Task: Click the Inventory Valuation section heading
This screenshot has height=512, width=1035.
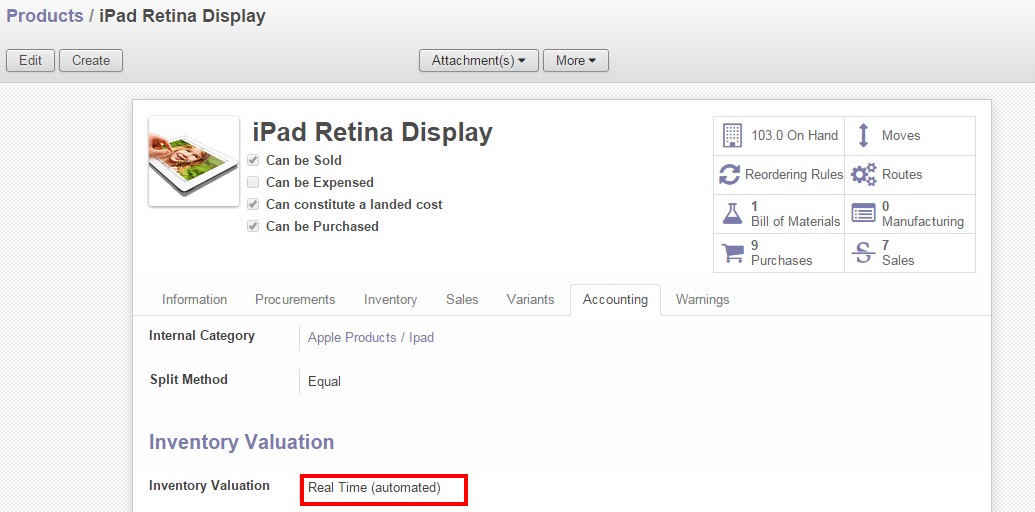Action: [x=242, y=441]
